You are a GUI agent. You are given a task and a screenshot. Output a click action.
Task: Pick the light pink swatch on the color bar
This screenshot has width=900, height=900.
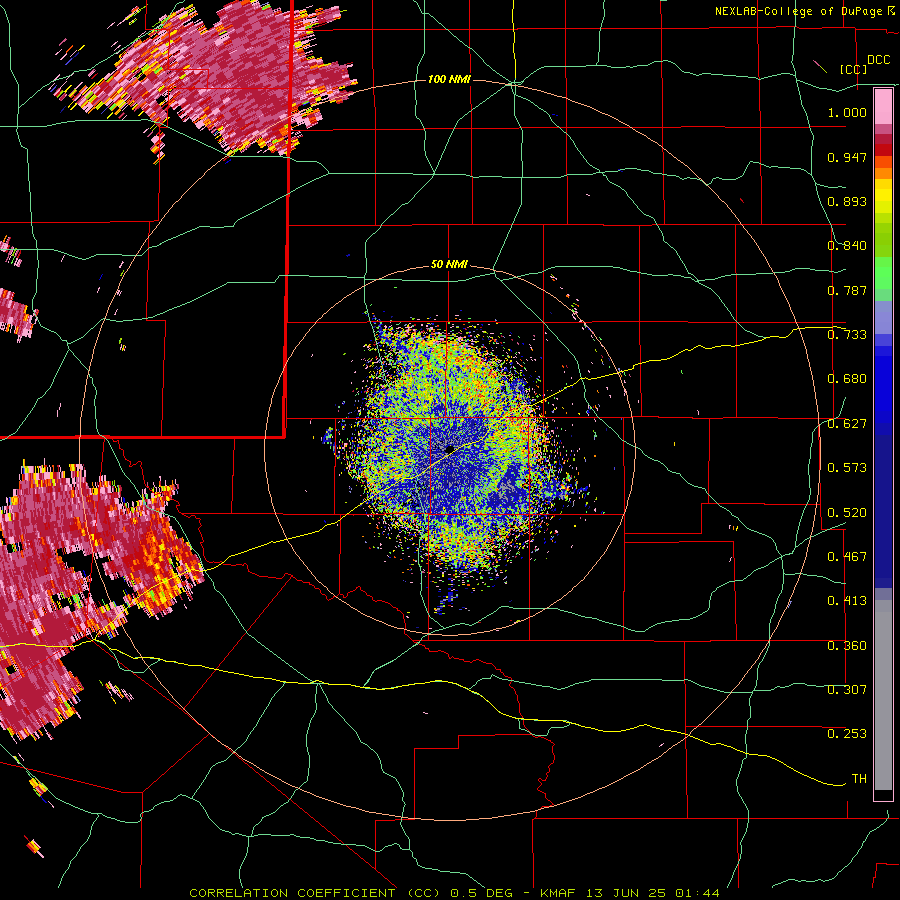pos(883,107)
